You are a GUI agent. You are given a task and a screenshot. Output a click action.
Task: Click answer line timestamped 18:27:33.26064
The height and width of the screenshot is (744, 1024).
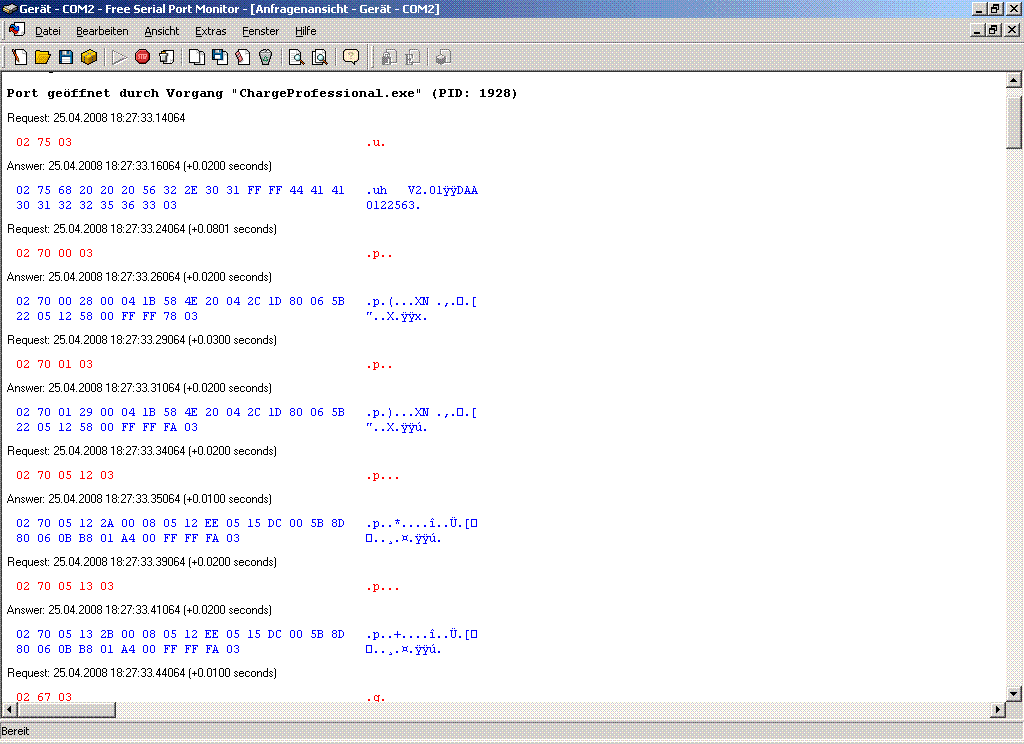[139, 277]
